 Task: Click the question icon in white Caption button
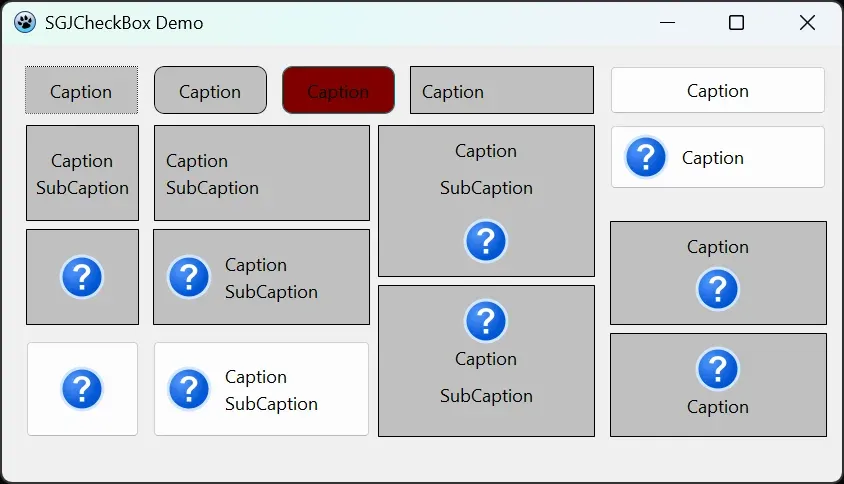(x=646, y=157)
